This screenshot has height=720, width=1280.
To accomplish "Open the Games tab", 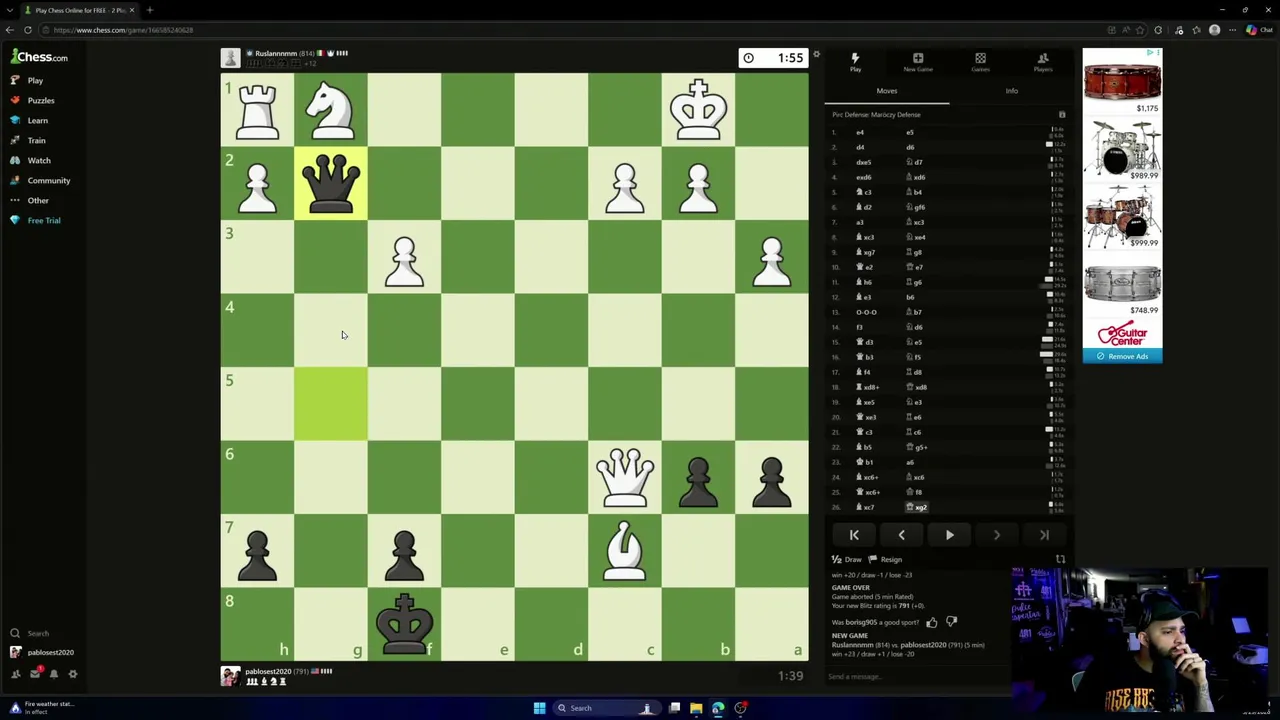I will coord(980,62).
